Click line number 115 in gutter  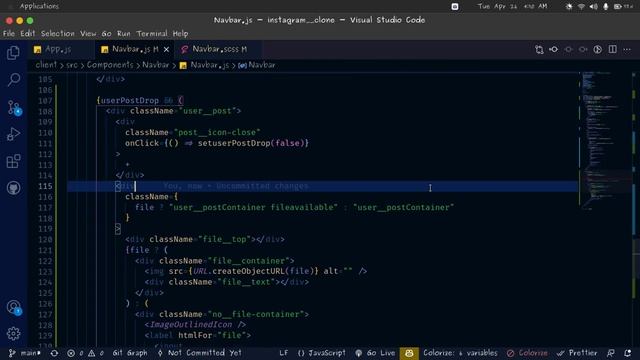point(45,186)
